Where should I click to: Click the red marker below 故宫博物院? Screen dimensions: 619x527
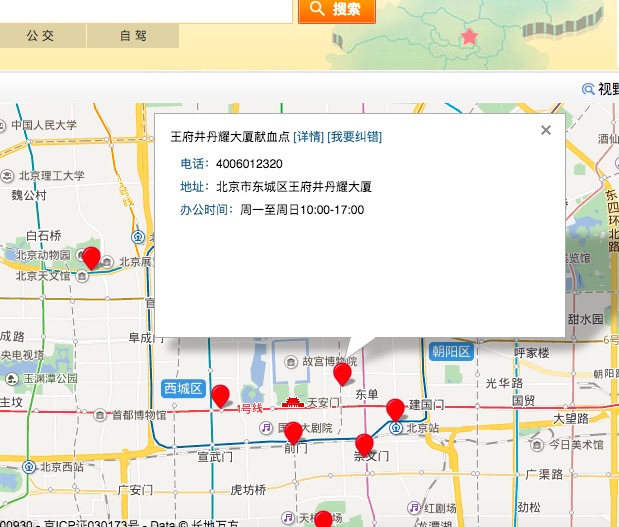point(342,374)
